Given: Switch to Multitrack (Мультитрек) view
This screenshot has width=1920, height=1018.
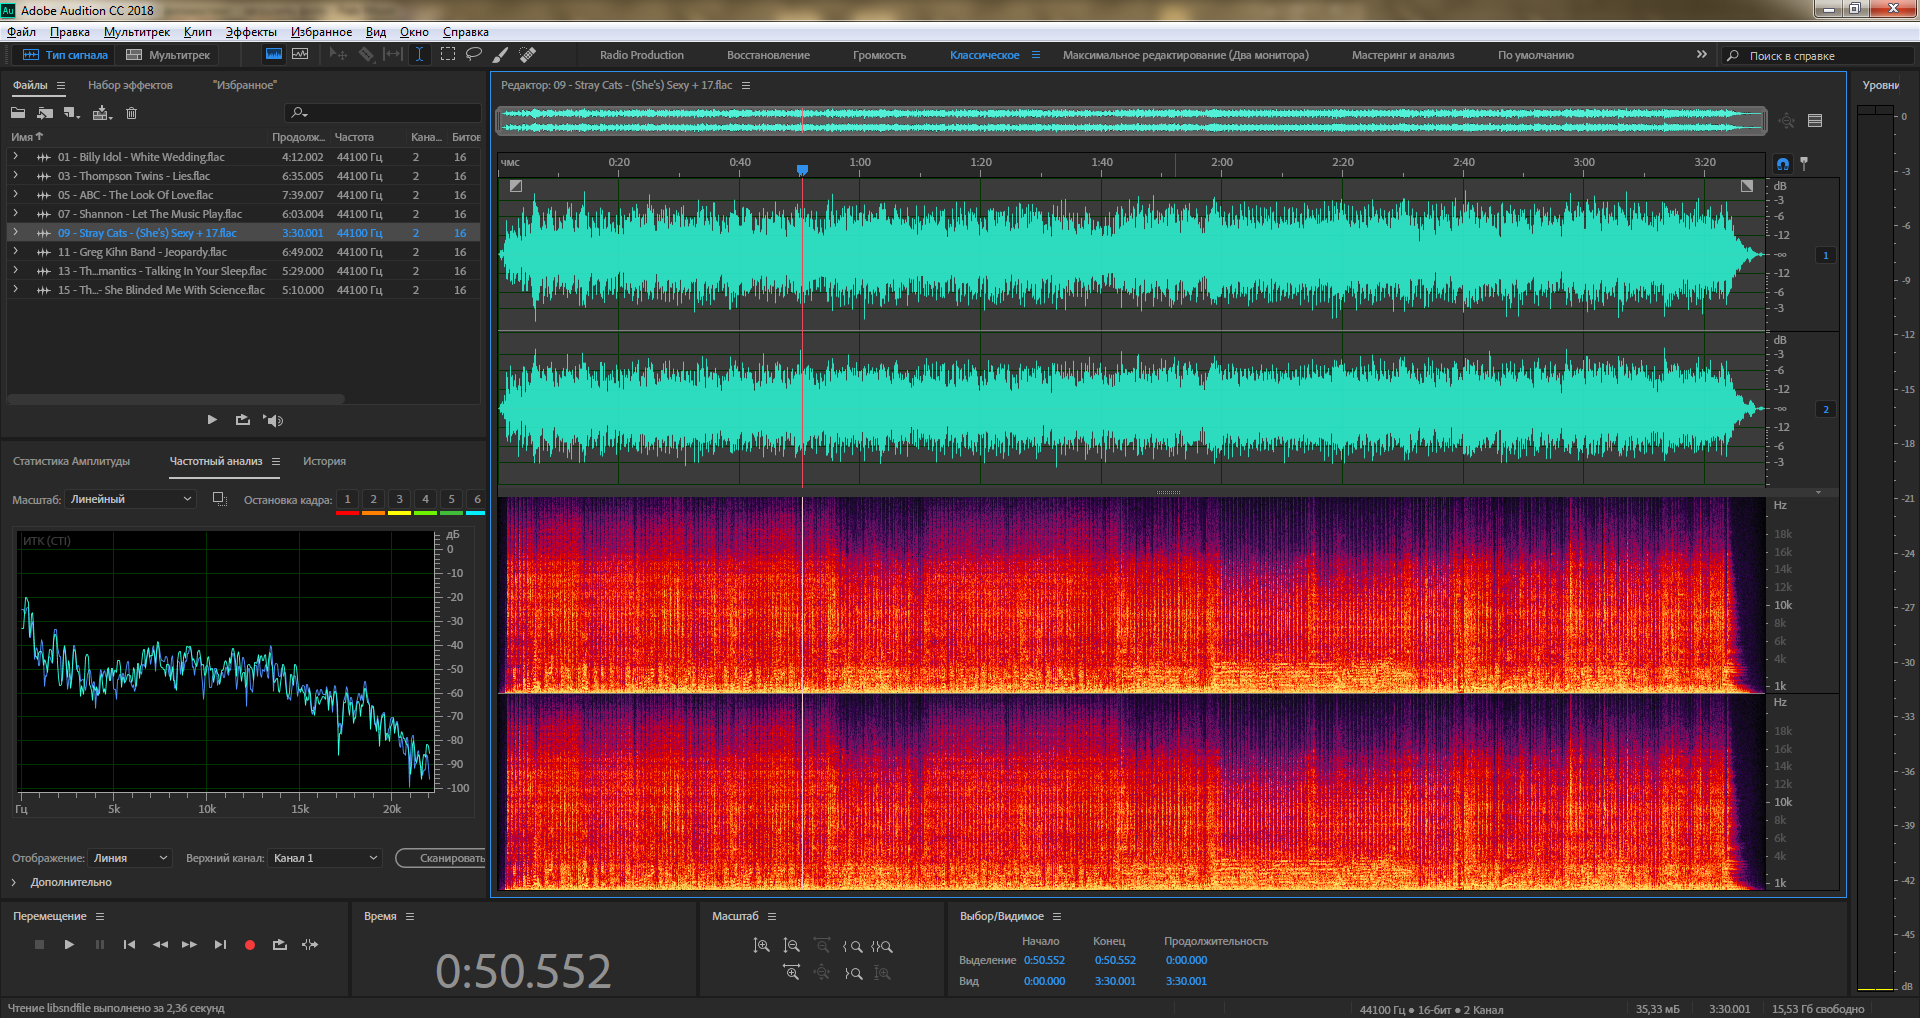Looking at the screenshot, I should pos(168,55).
